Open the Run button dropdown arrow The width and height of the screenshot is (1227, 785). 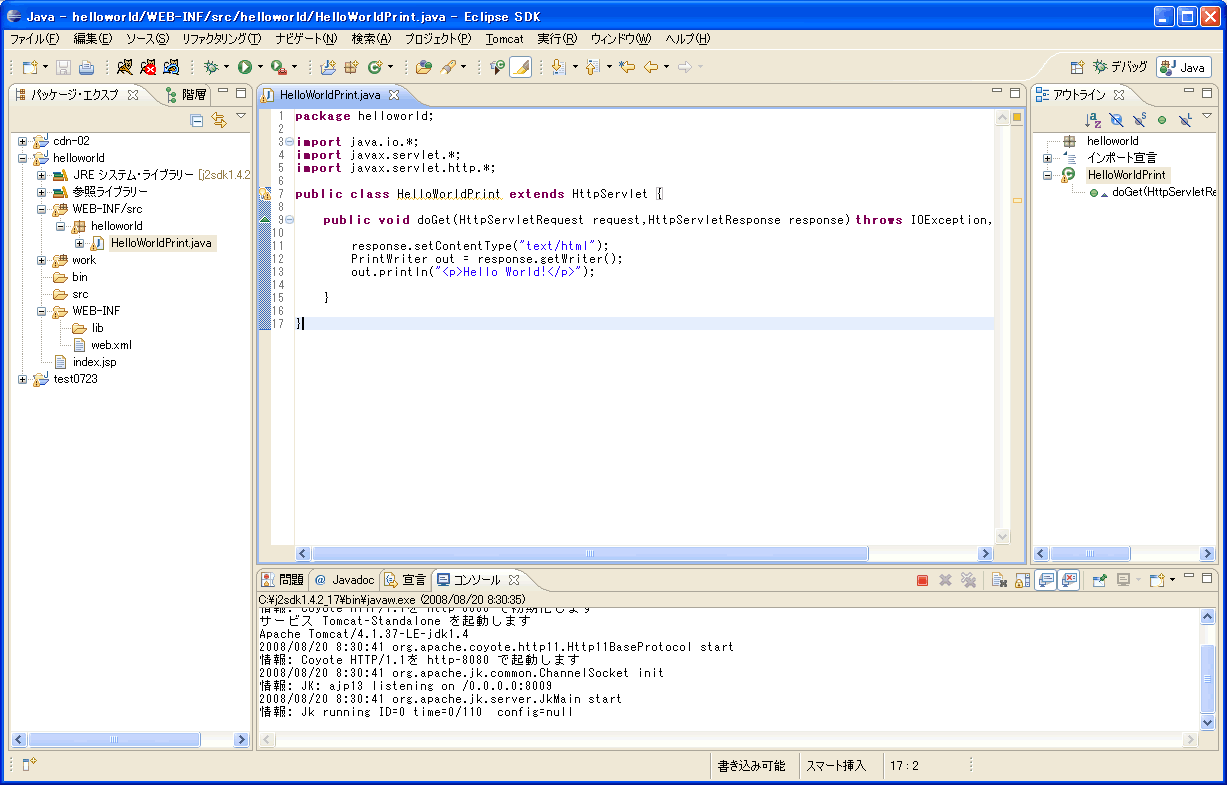tap(260, 67)
